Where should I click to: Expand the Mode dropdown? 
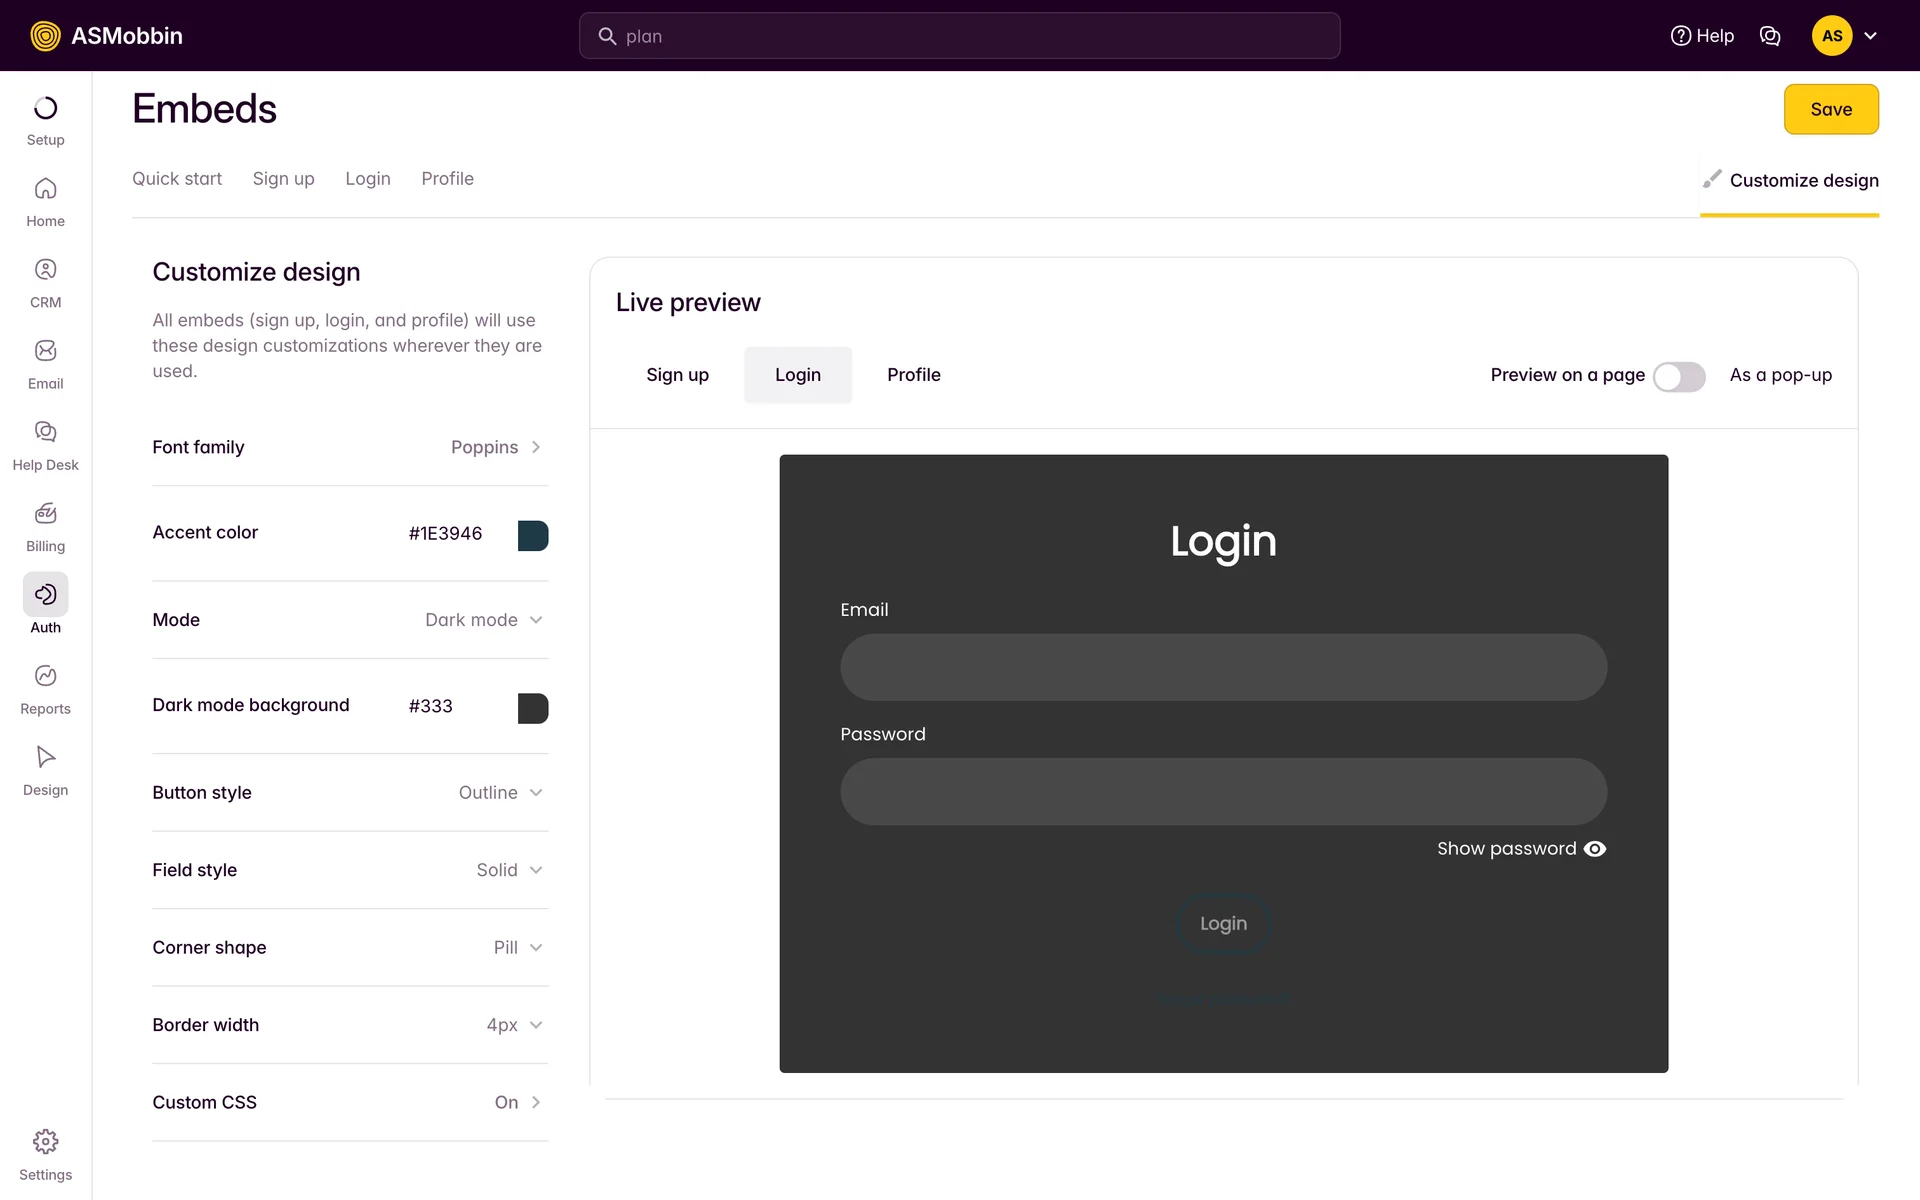pos(485,620)
